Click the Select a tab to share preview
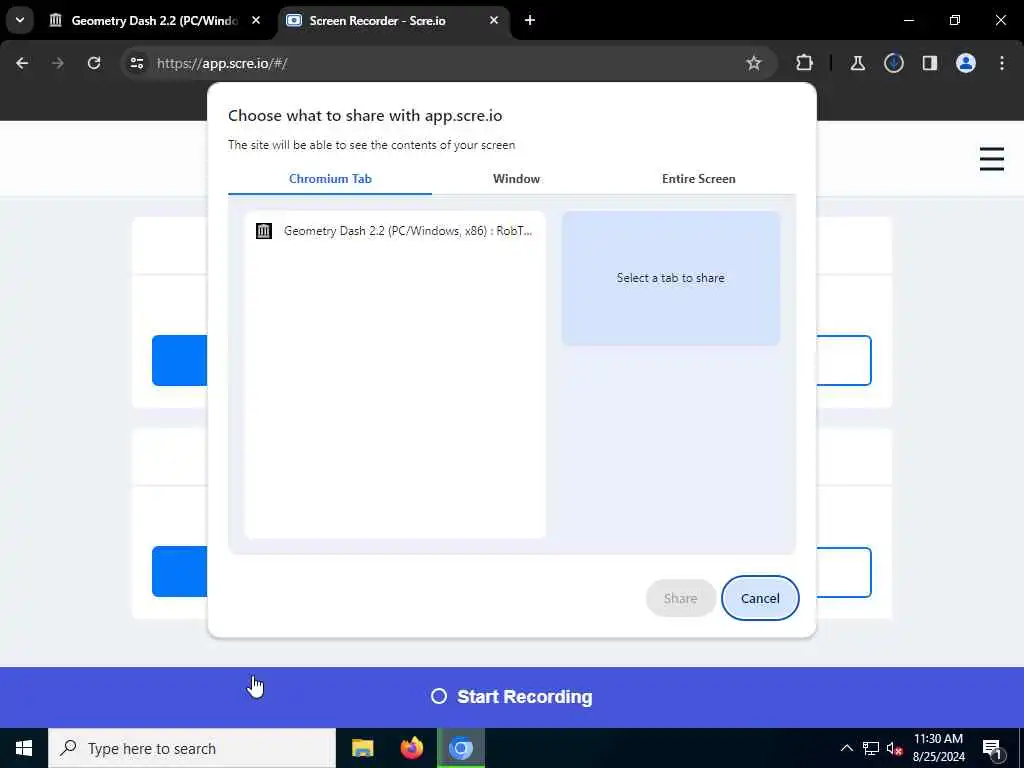Screen dimensions: 1024x768 [x=671, y=278]
